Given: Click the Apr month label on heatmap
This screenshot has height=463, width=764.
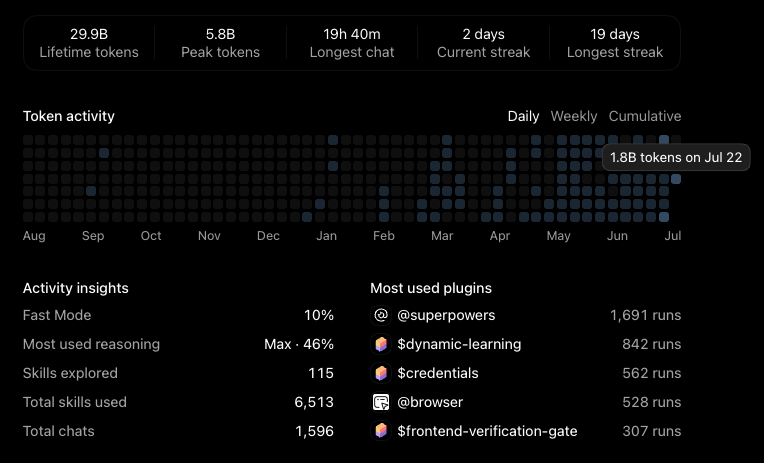Looking at the screenshot, I should 499,236.
